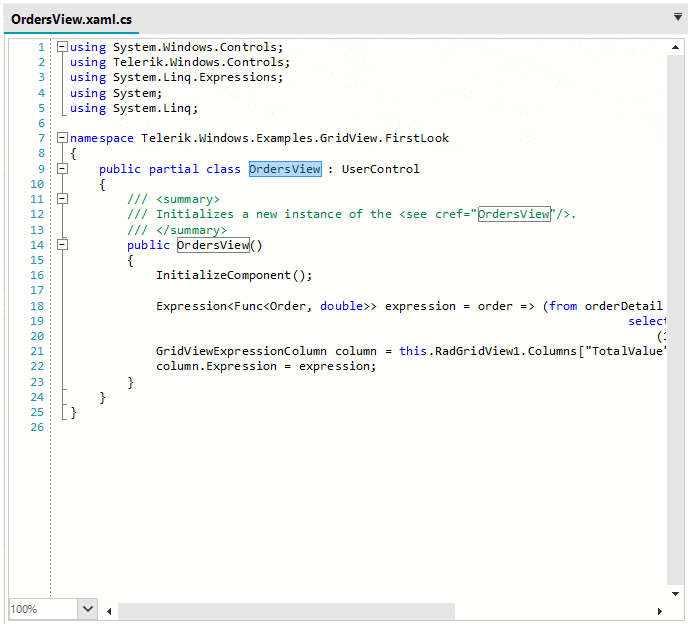Click the vertical scrollbar up arrow
Image resolution: width=688 pixels, height=624 pixels.
[675, 47]
